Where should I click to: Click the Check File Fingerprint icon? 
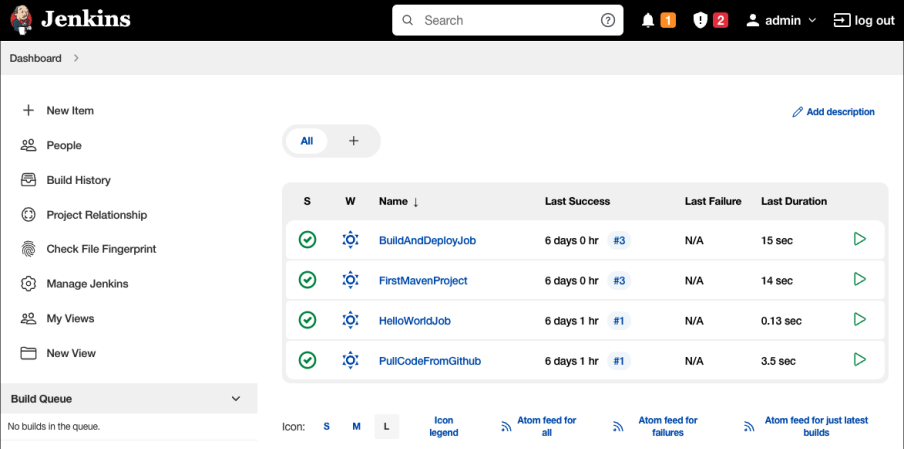click(x=28, y=249)
